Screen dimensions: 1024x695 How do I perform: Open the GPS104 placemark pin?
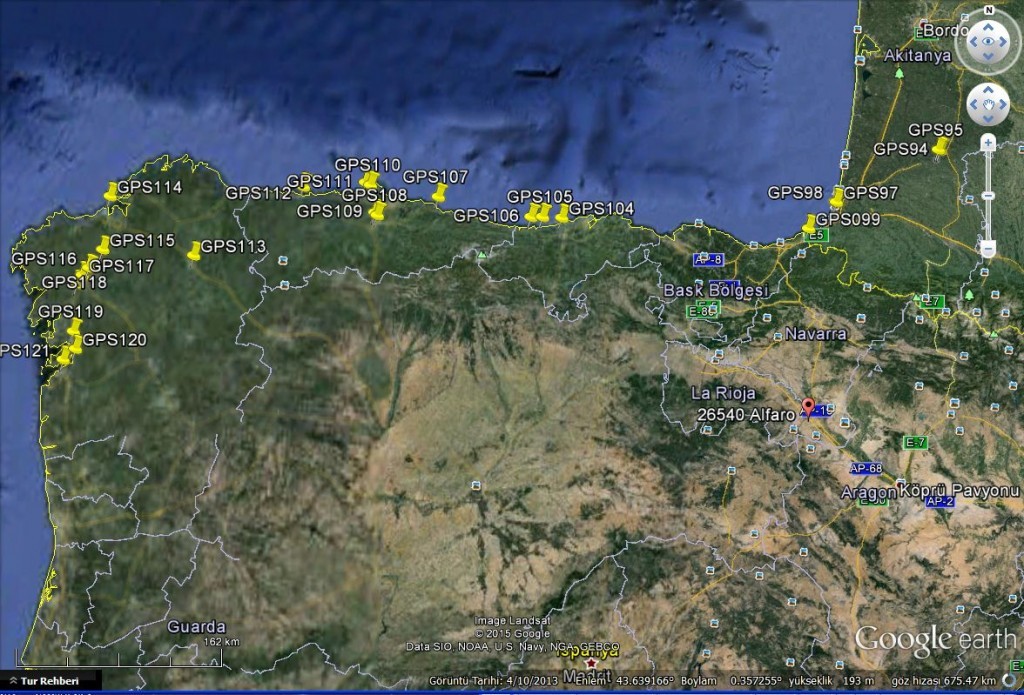(x=563, y=213)
